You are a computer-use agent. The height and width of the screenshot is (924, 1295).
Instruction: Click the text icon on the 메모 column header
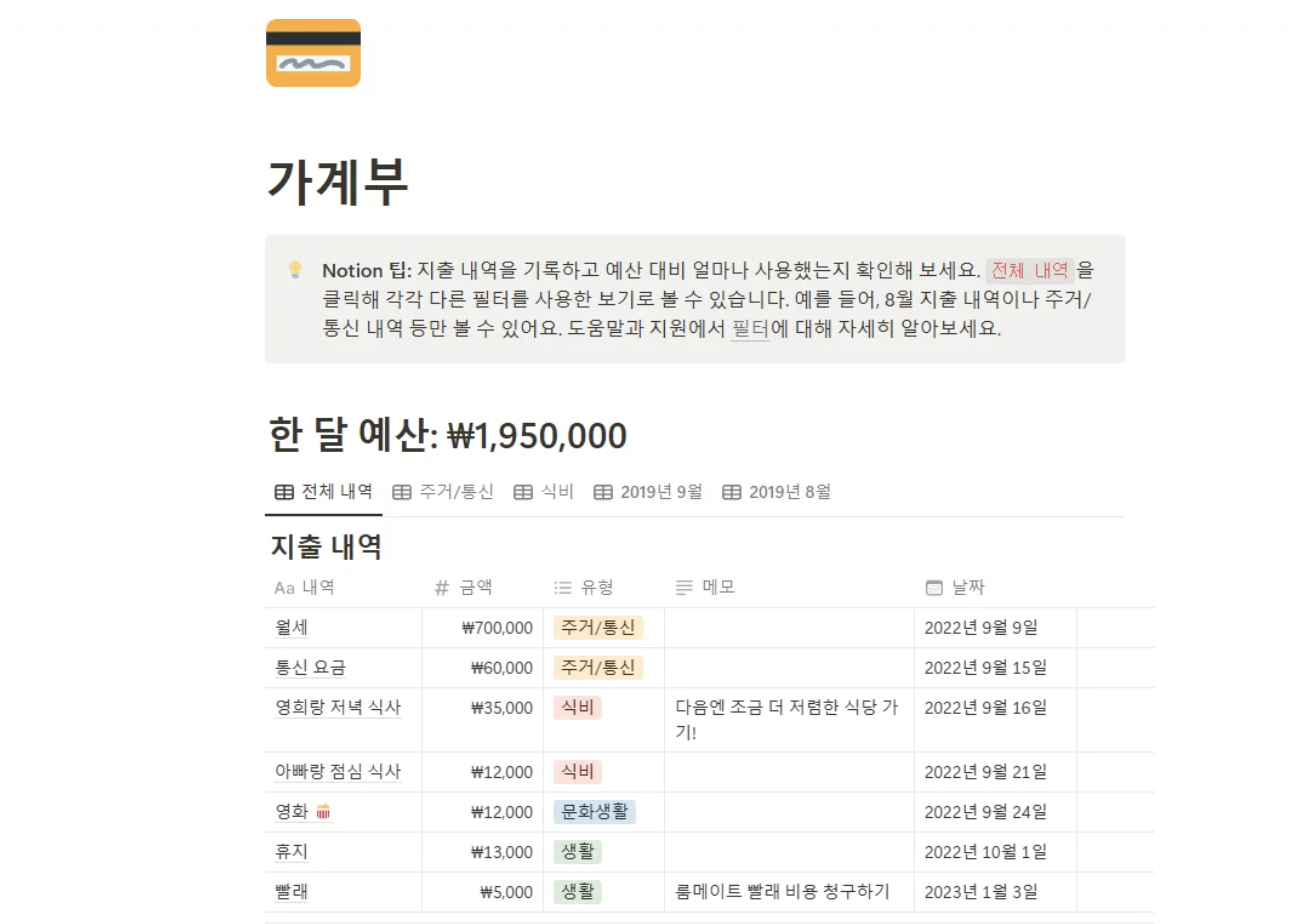click(686, 587)
